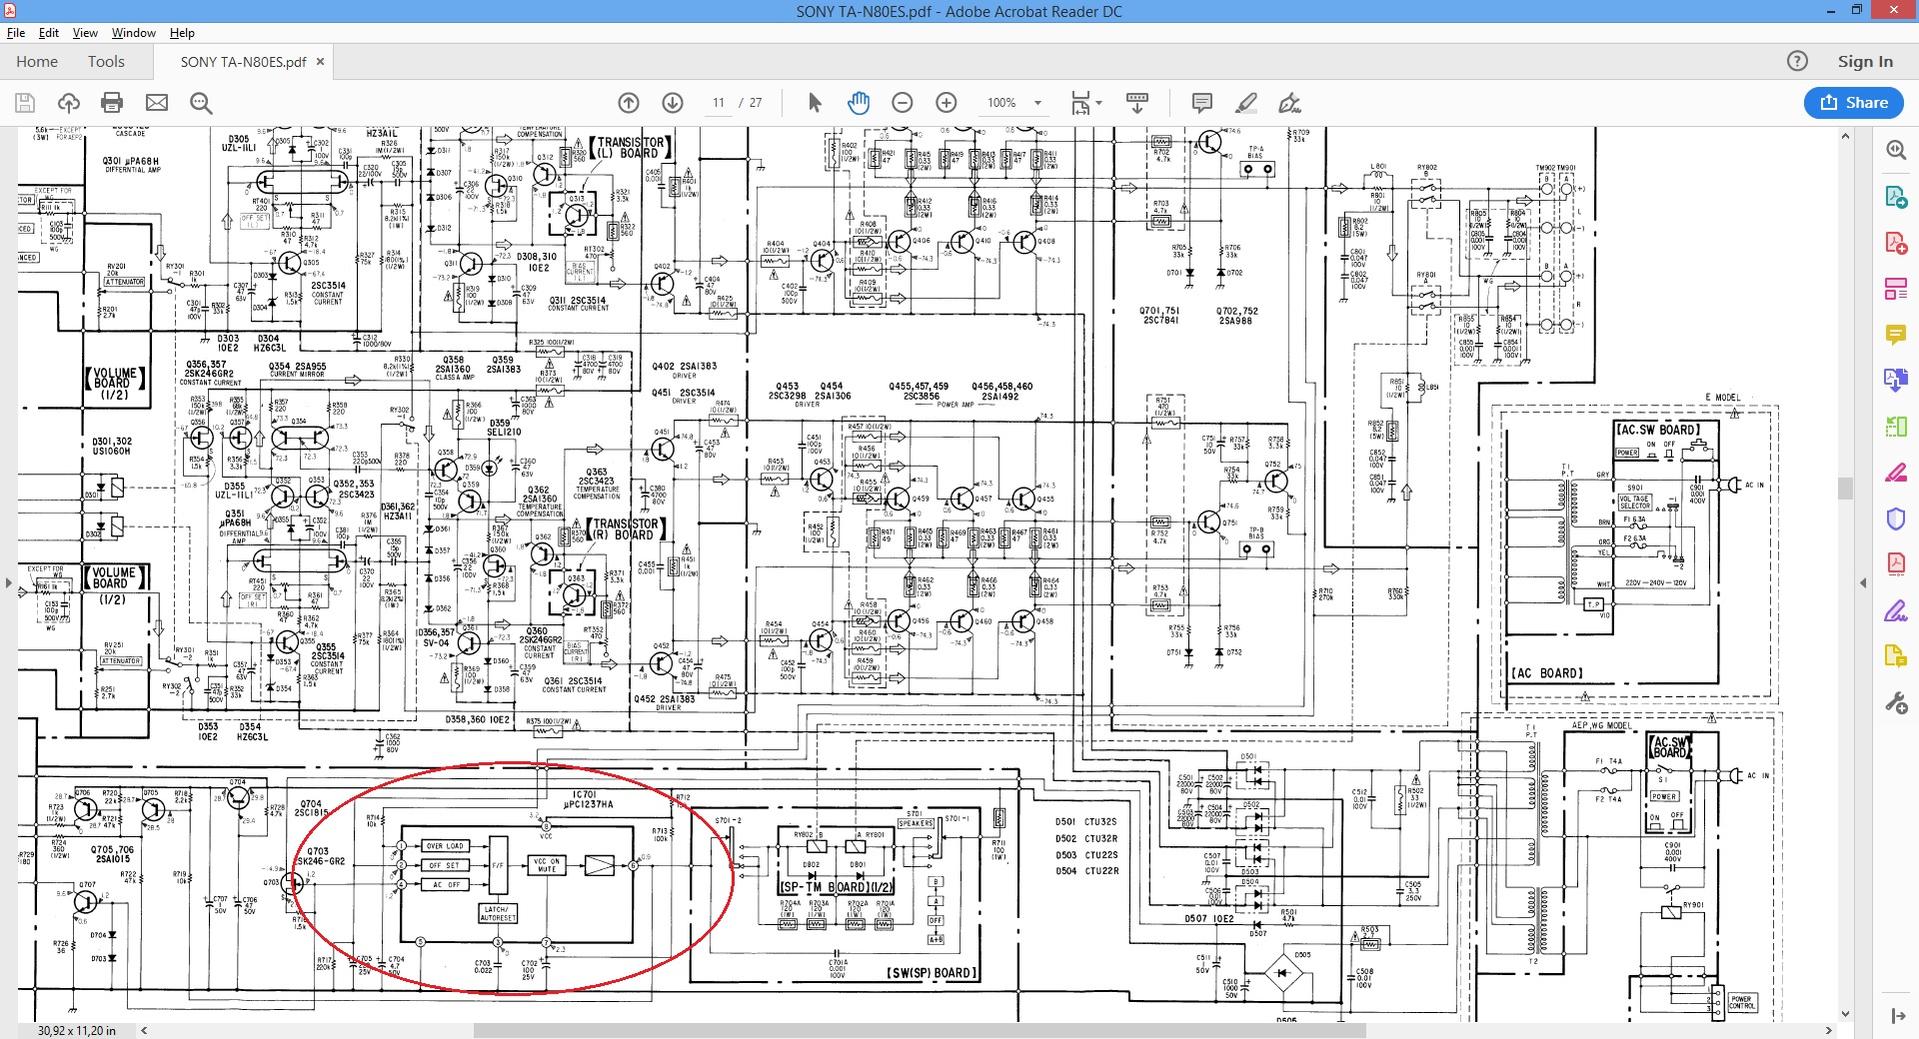Print the document with printer icon
The height and width of the screenshot is (1039, 1919).
click(112, 103)
